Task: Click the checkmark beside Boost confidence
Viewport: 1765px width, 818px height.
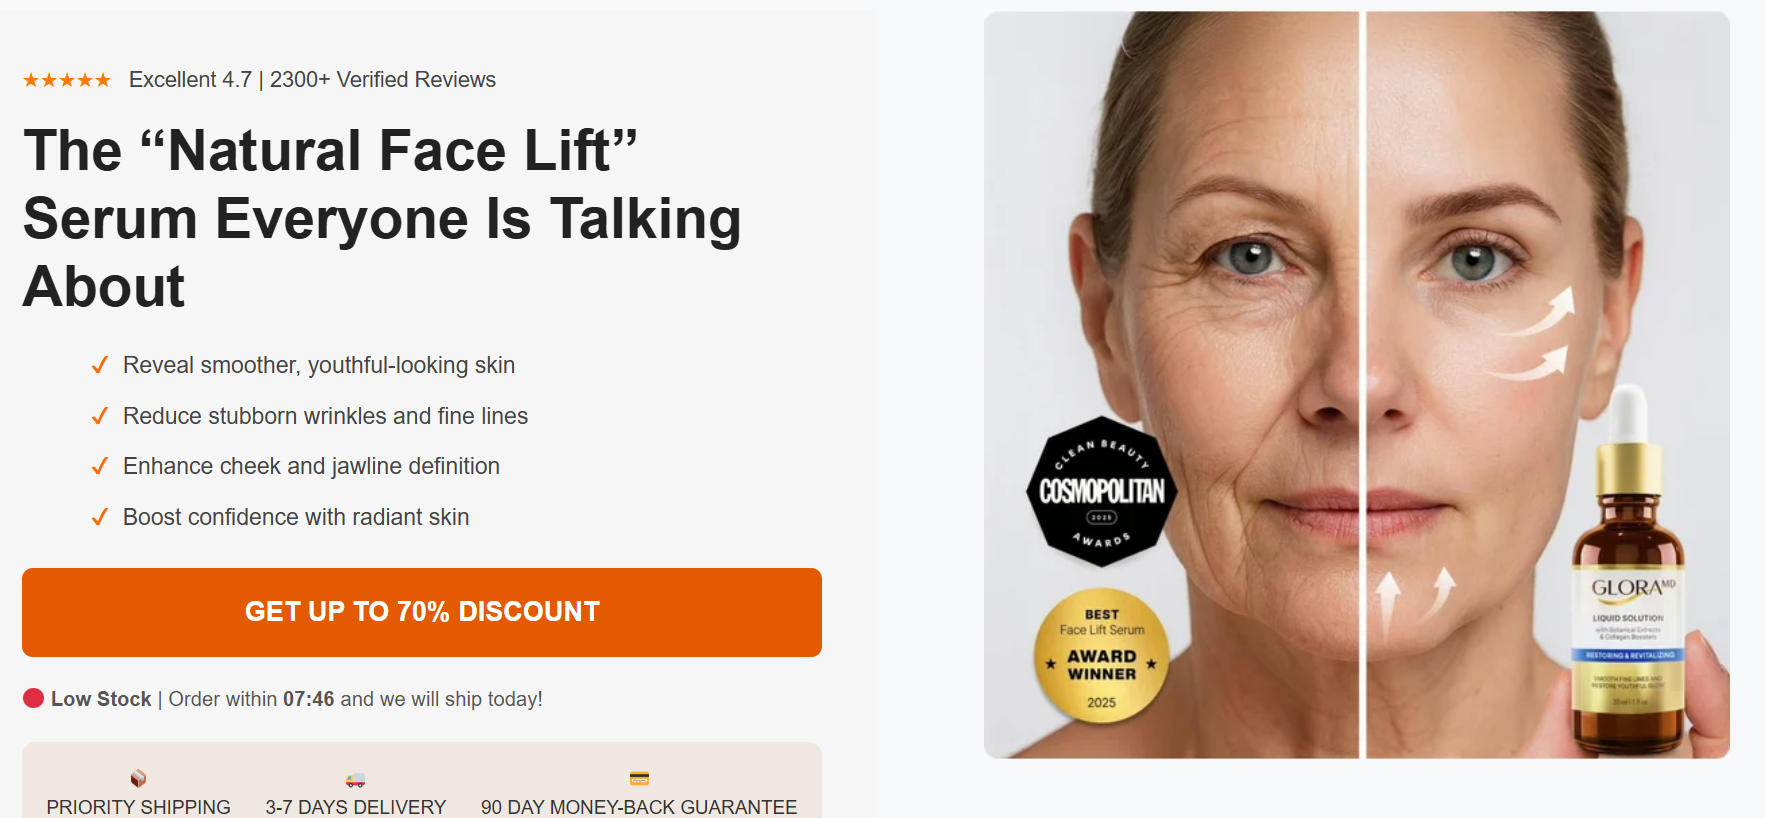Action: pyautogui.click(x=99, y=517)
